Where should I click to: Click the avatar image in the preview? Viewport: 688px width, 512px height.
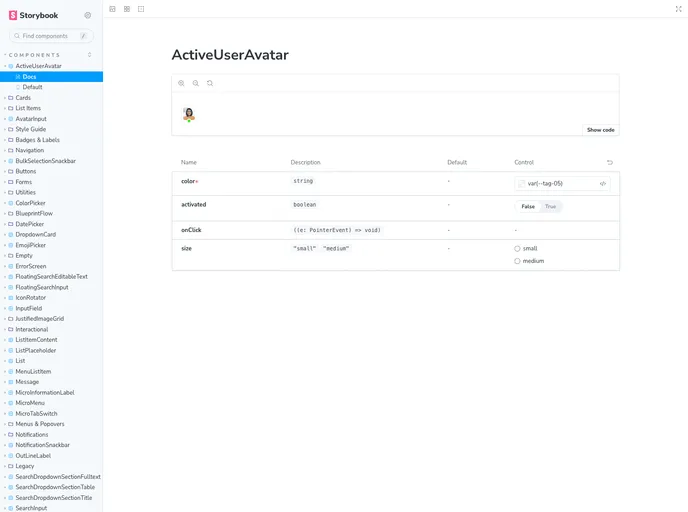pyautogui.click(x=188, y=114)
